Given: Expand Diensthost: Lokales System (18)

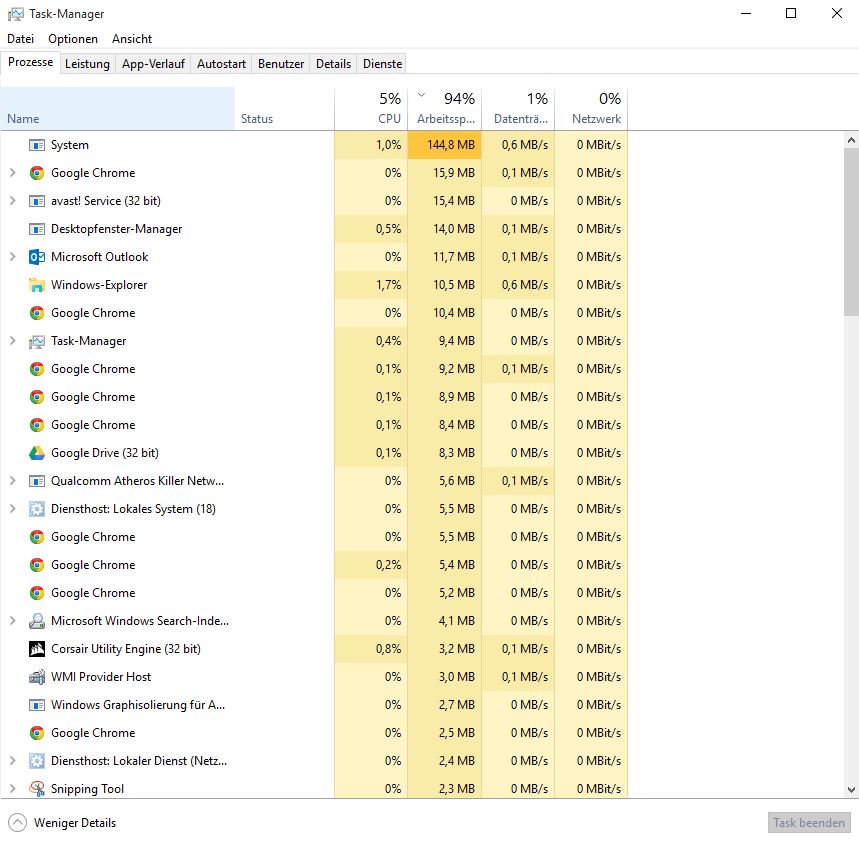Looking at the screenshot, I should 13,509.
